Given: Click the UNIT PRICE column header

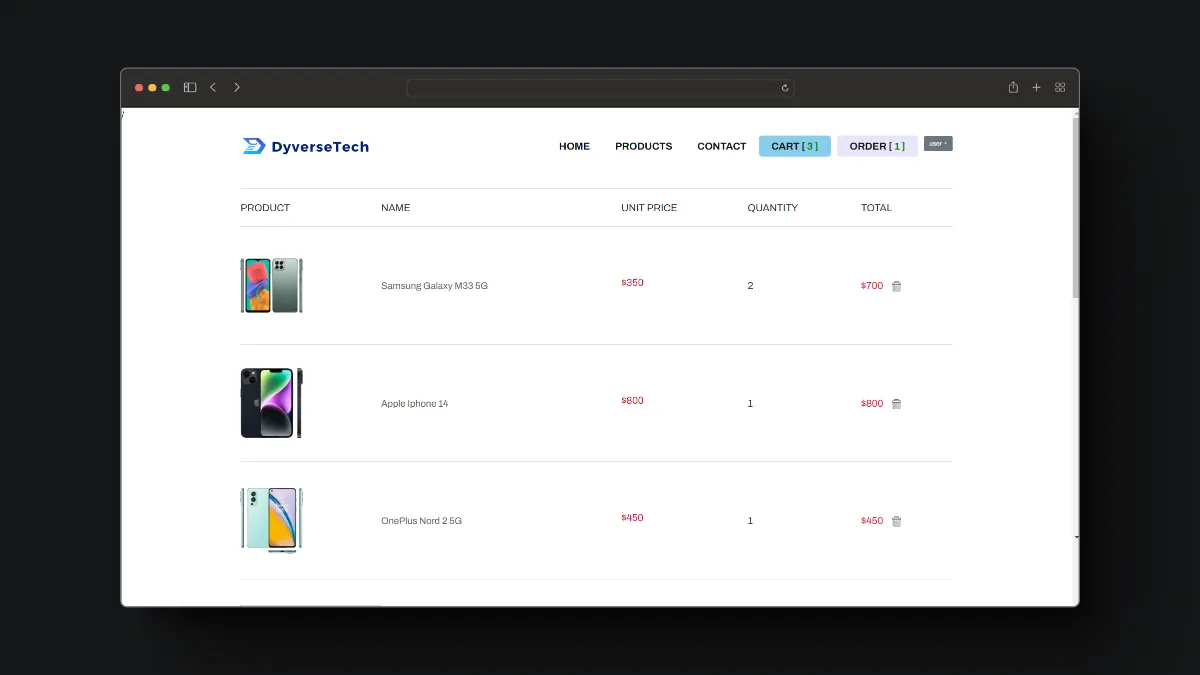Looking at the screenshot, I should click(x=649, y=208).
